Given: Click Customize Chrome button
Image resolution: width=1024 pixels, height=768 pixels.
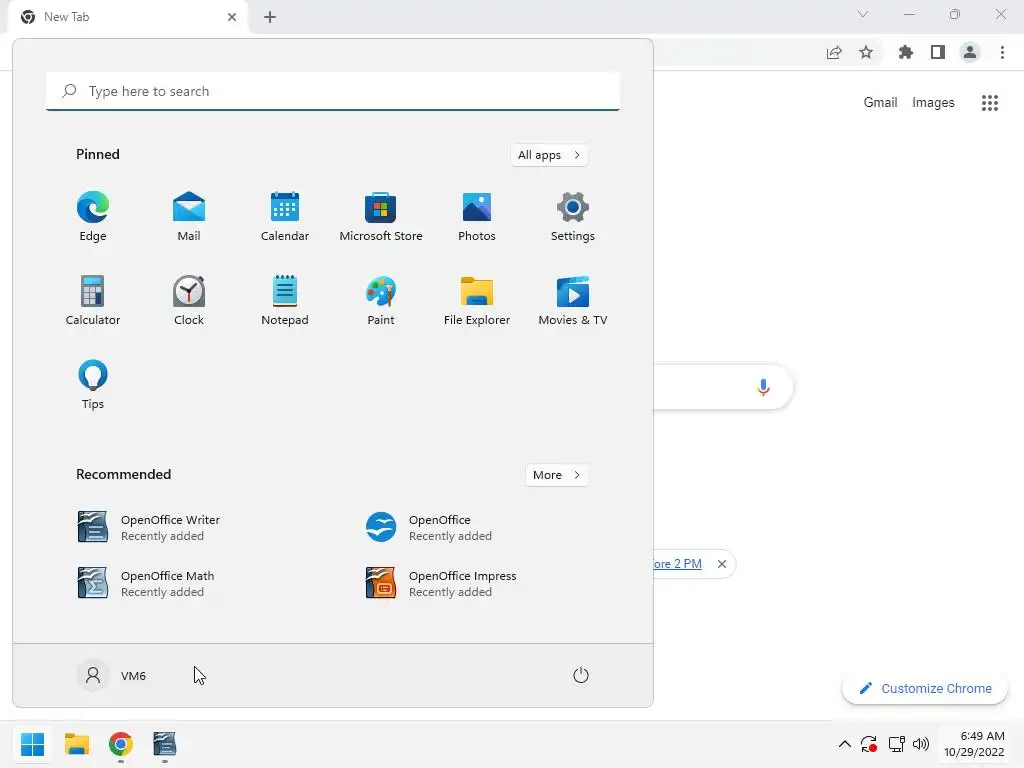Looking at the screenshot, I should pos(925,688).
